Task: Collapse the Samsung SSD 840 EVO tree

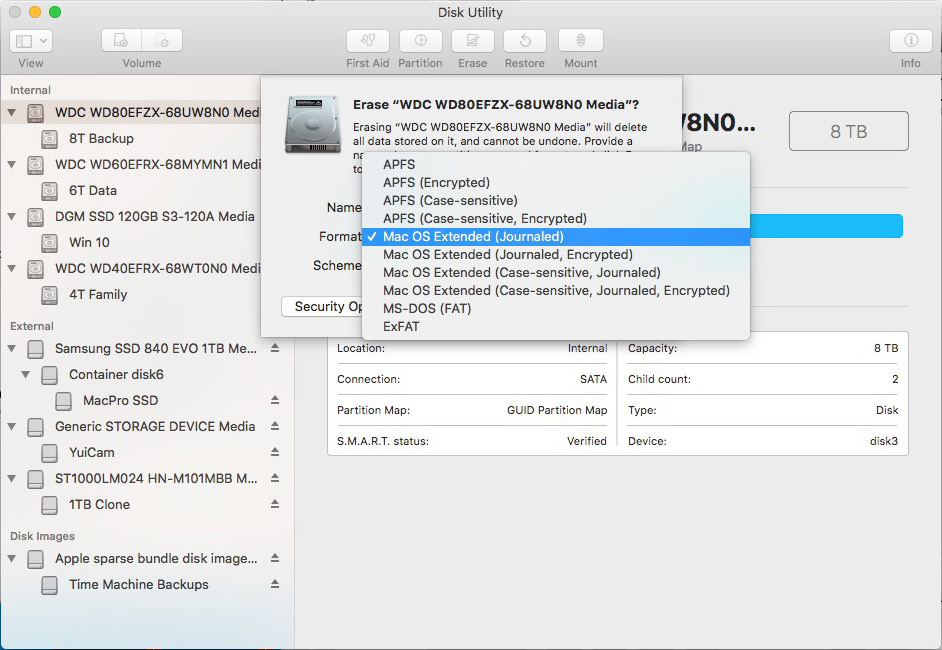Action: tap(11, 348)
